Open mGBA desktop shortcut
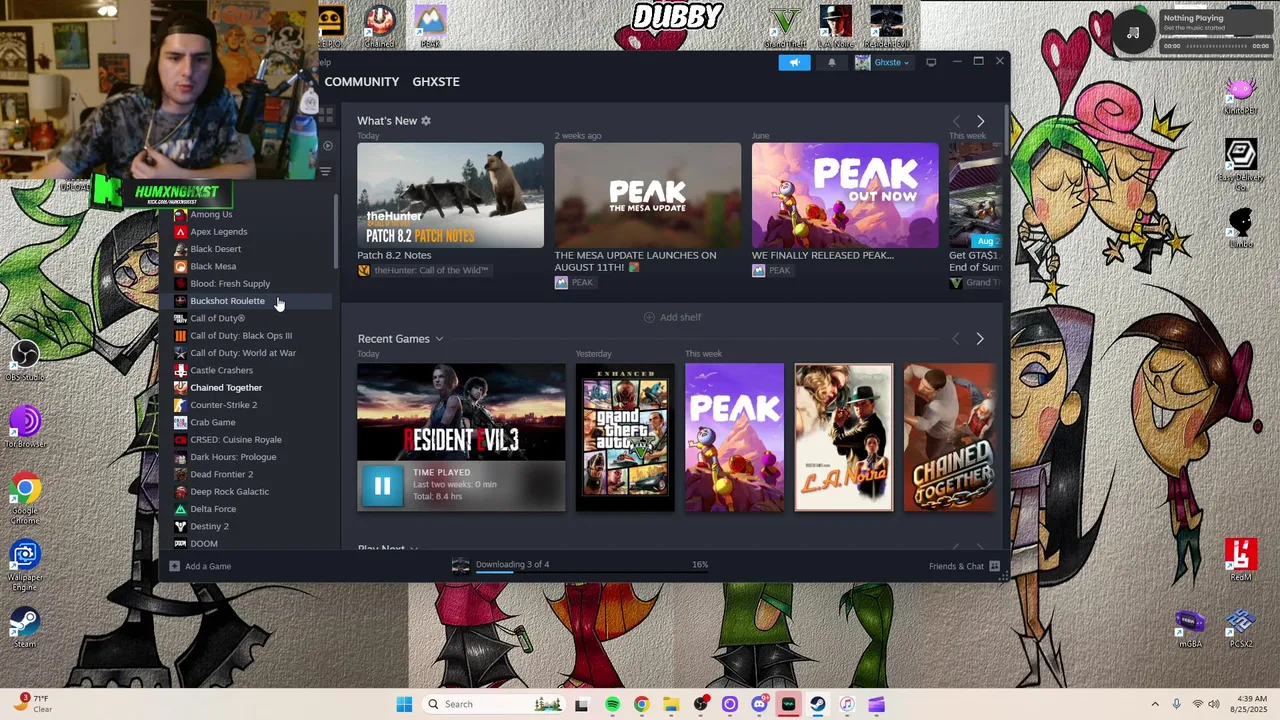This screenshot has height=720, width=1280. [1190, 628]
